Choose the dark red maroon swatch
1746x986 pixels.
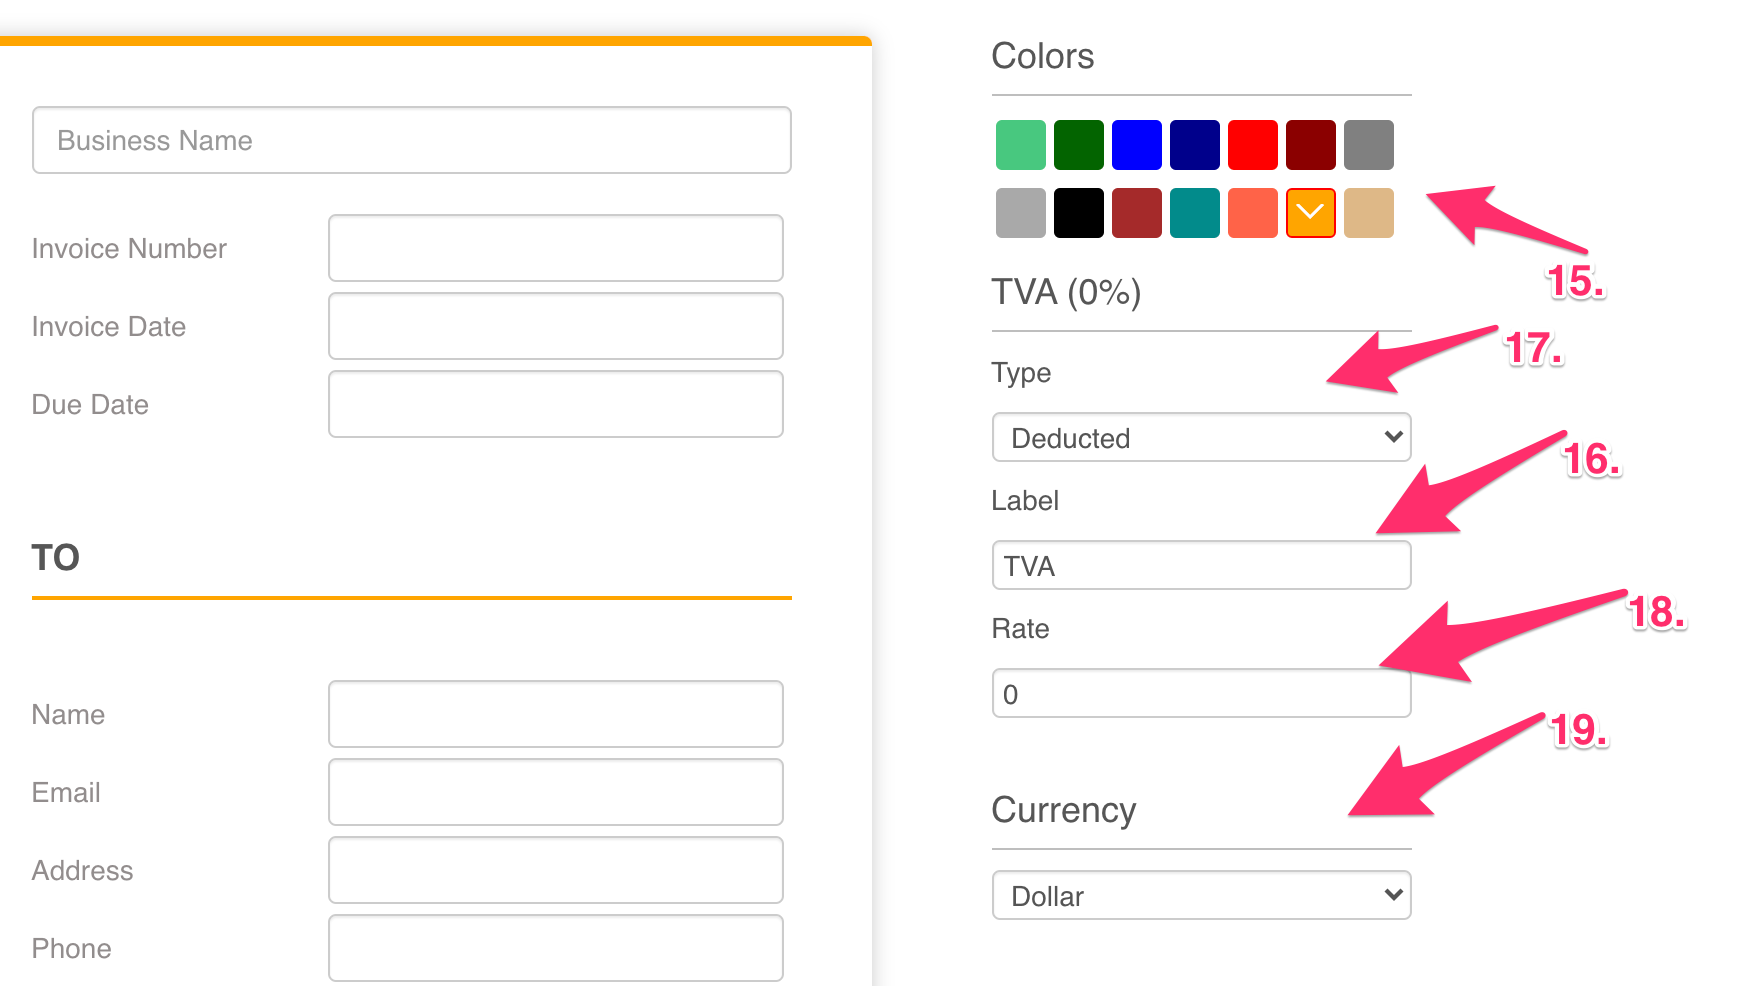point(1310,145)
